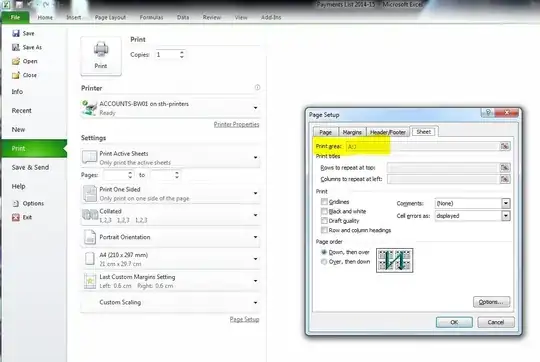Screen dimensions: 540x362
Task: Click the Page Setup help question mark
Action: pyautogui.click(x=488, y=113)
